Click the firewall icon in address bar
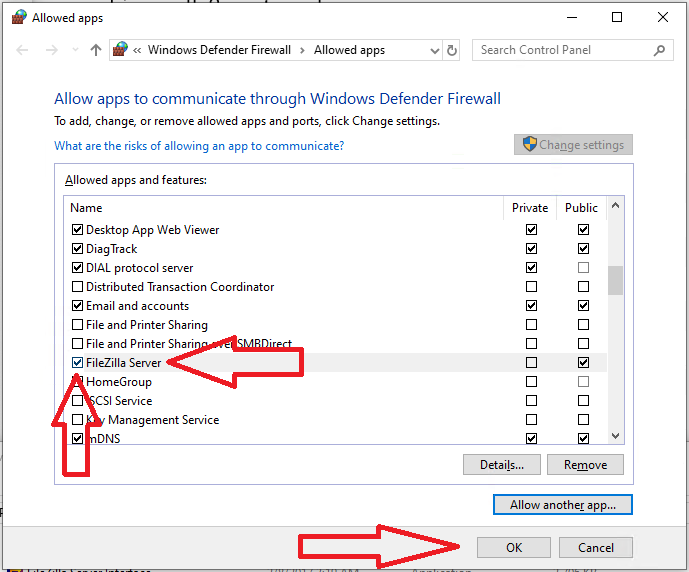689x572 pixels. tap(120, 49)
